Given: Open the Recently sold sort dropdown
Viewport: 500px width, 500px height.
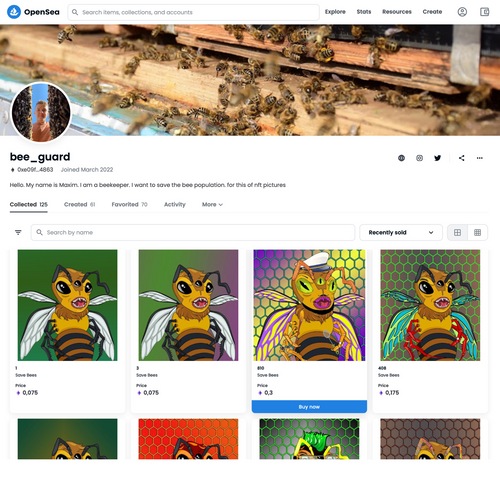Looking at the screenshot, I should [401, 232].
